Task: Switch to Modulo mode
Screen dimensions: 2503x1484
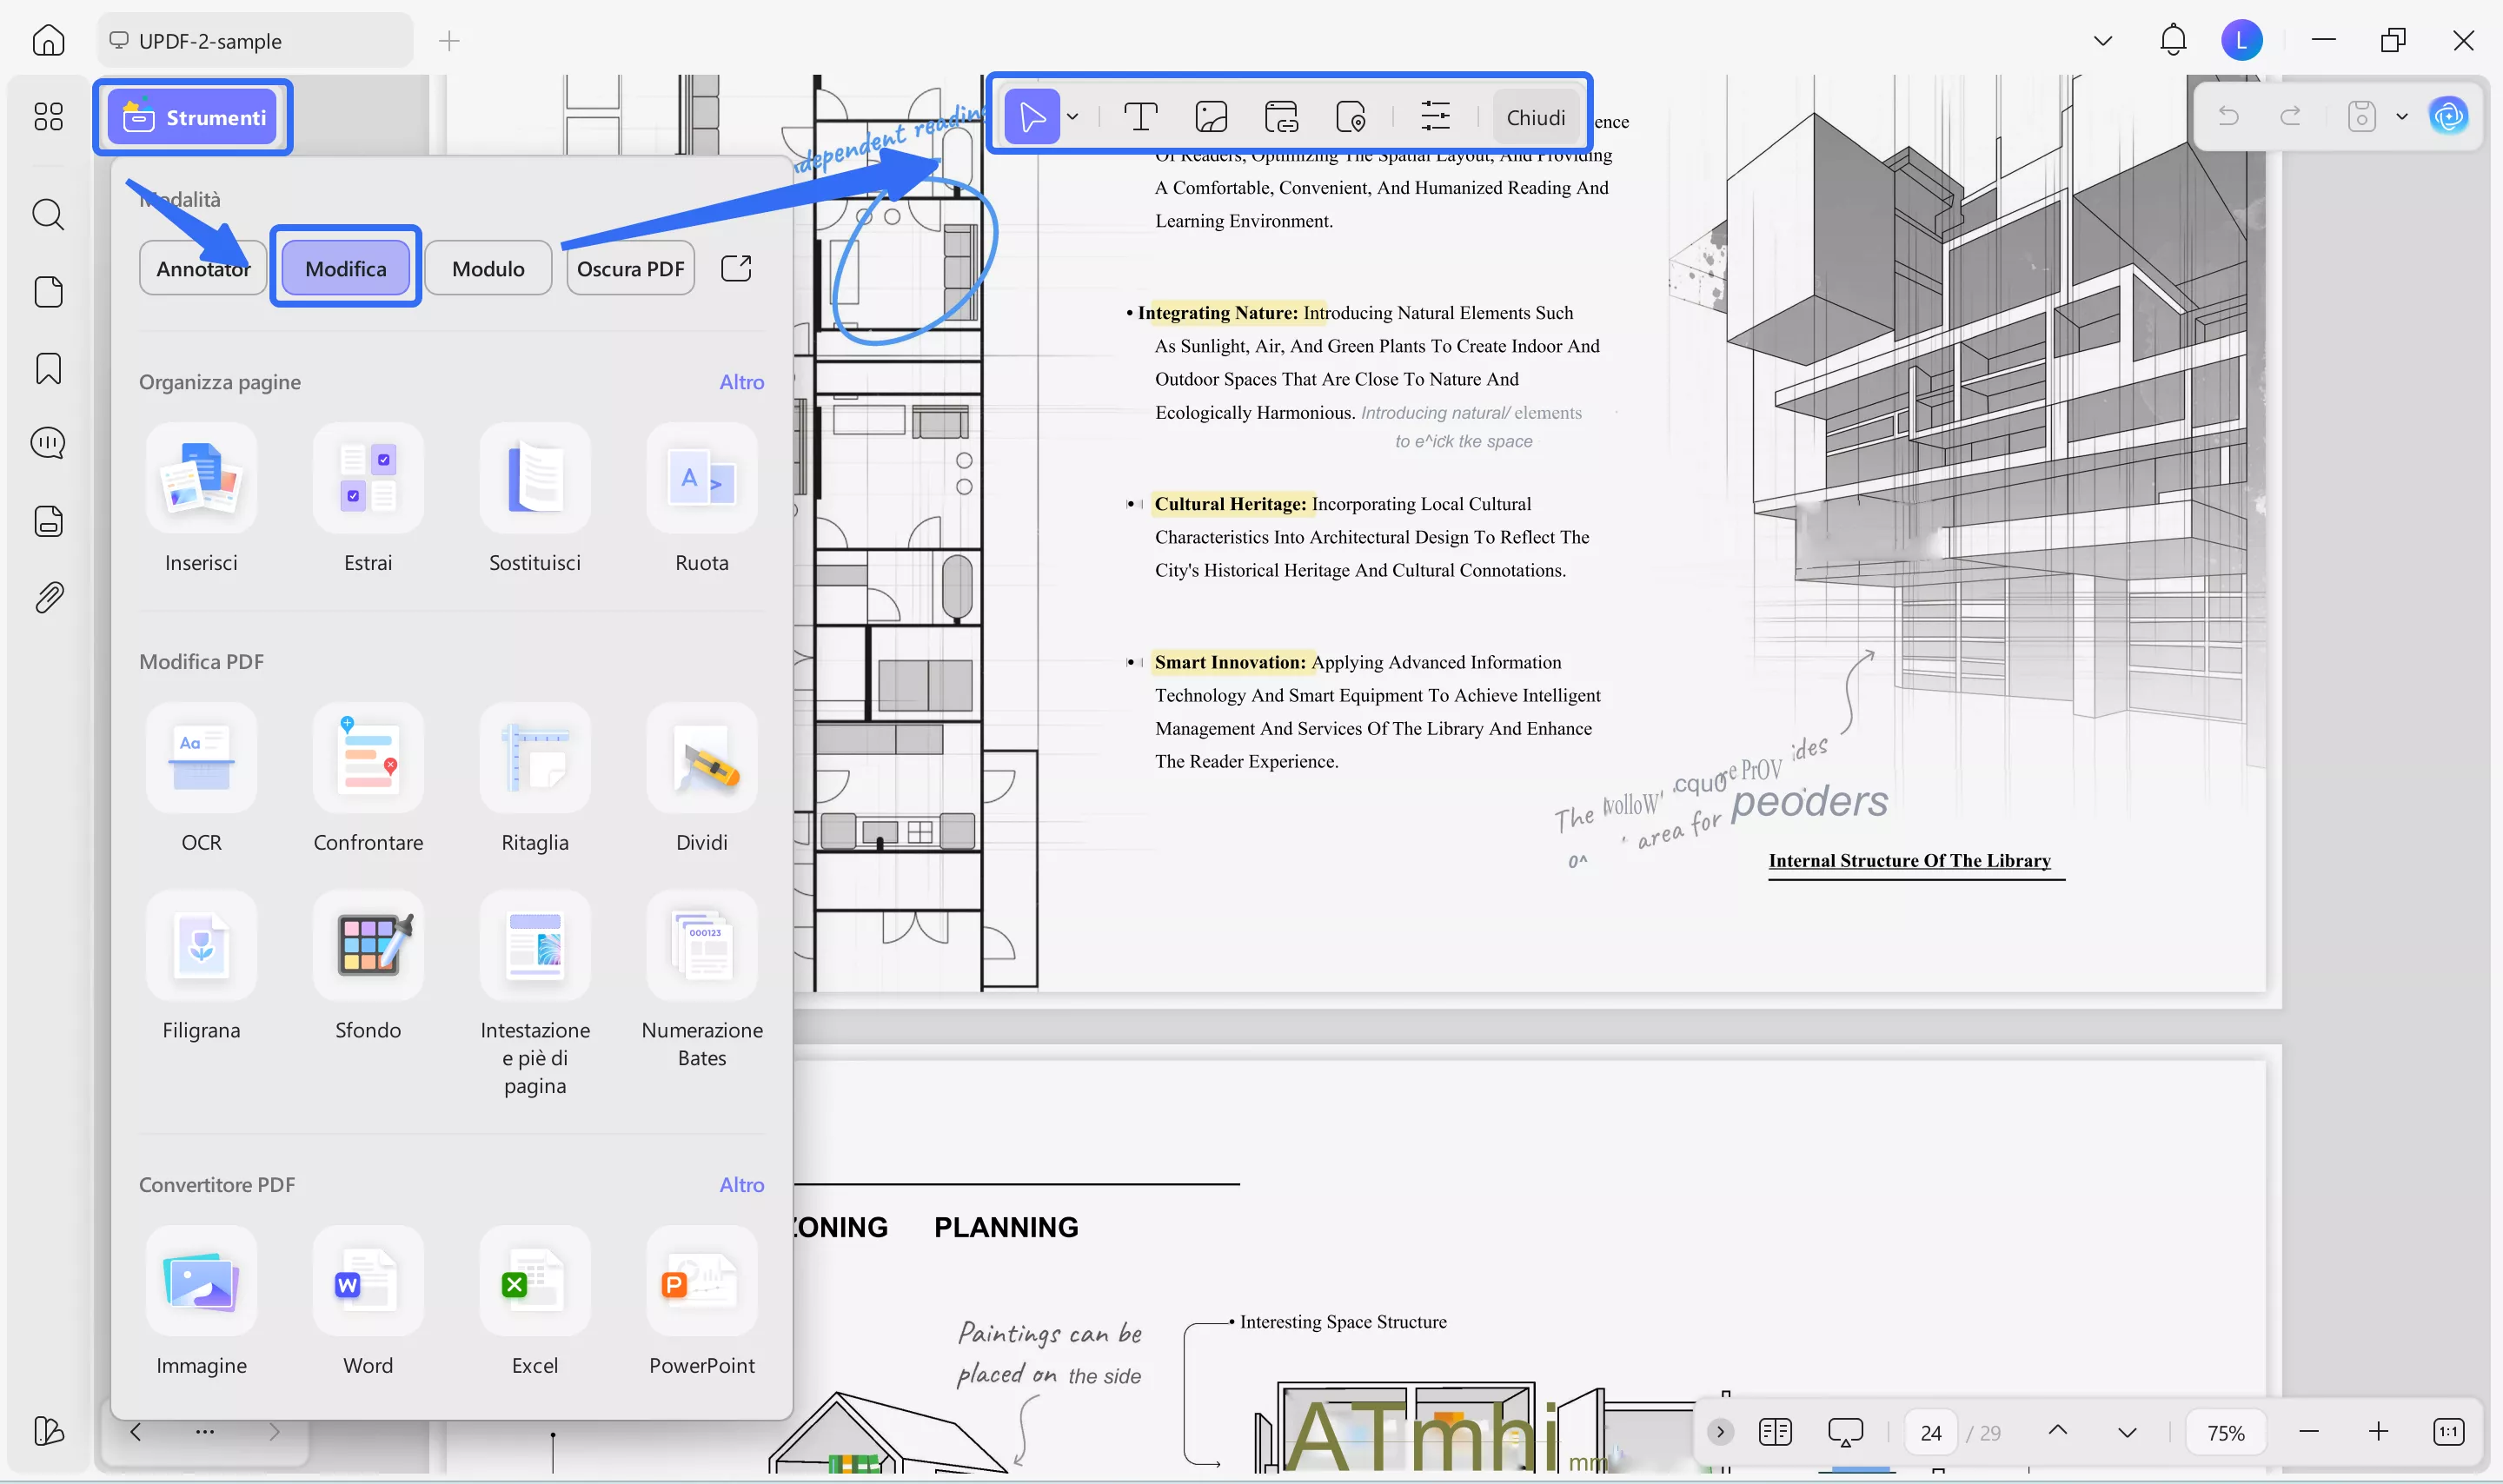Action: (x=488, y=268)
